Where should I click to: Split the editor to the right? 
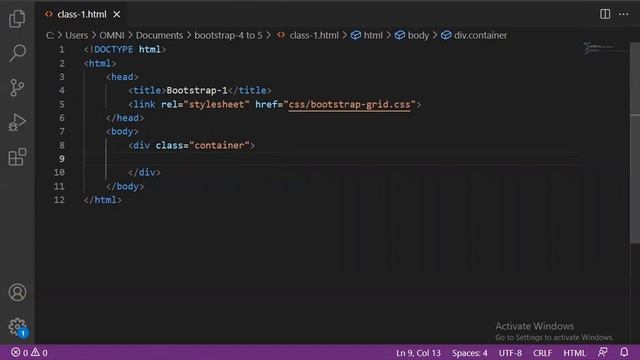click(605, 14)
